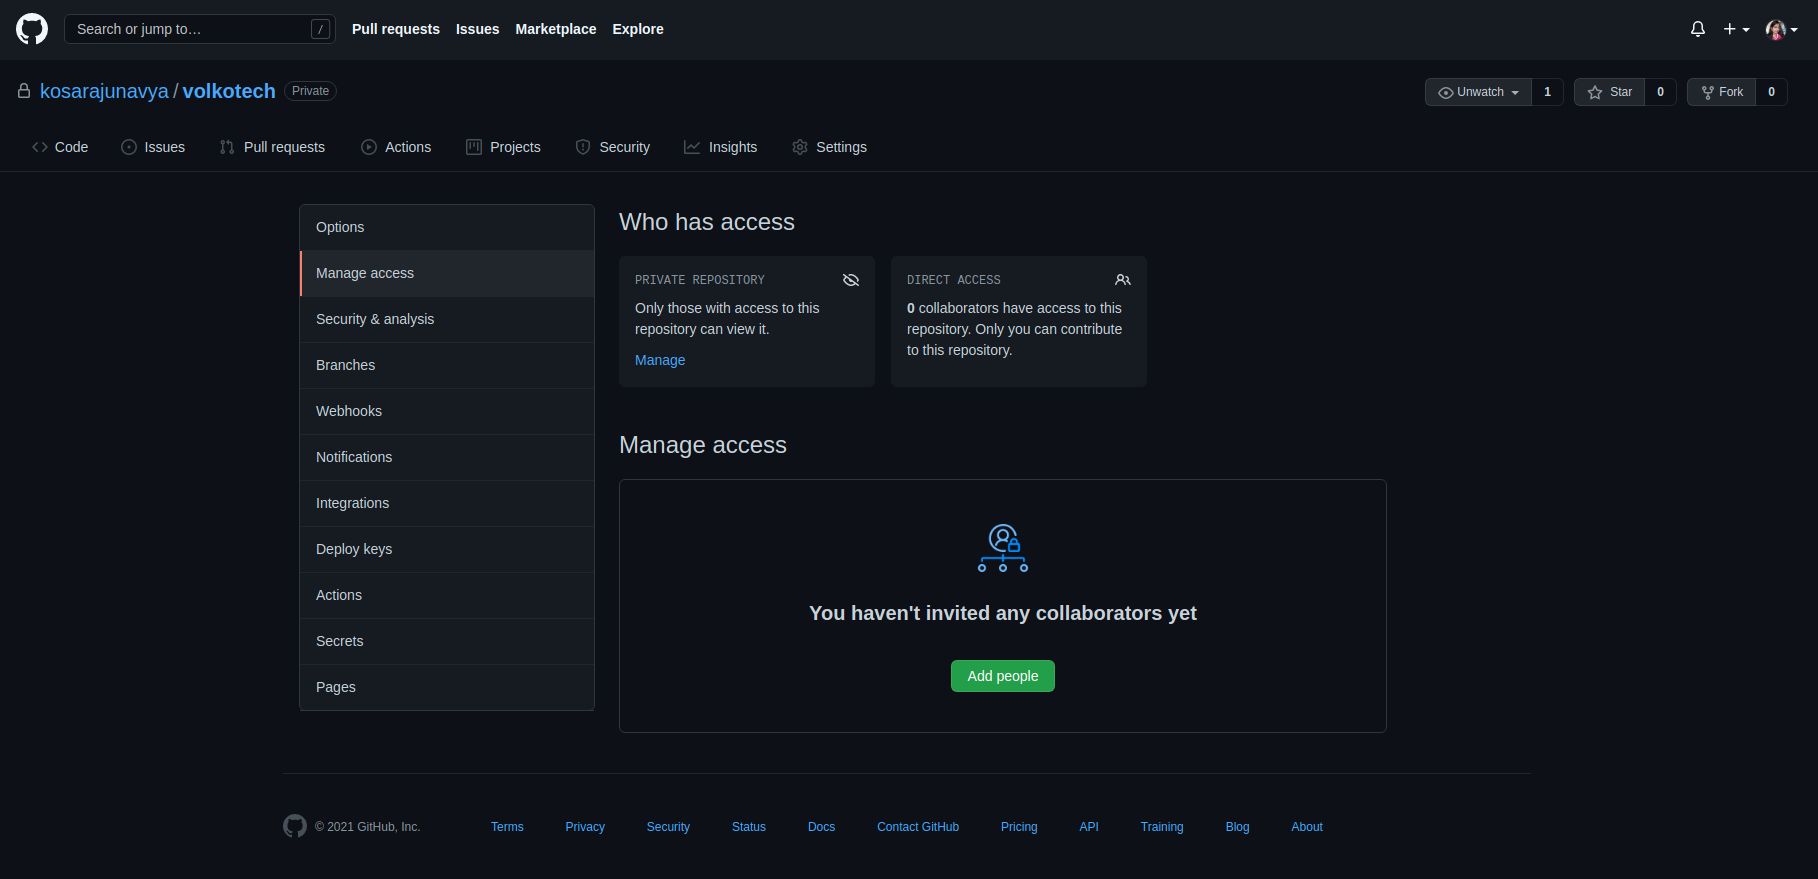Go to the kosarajunavya profile link

pyautogui.click(x=104, y=91)
